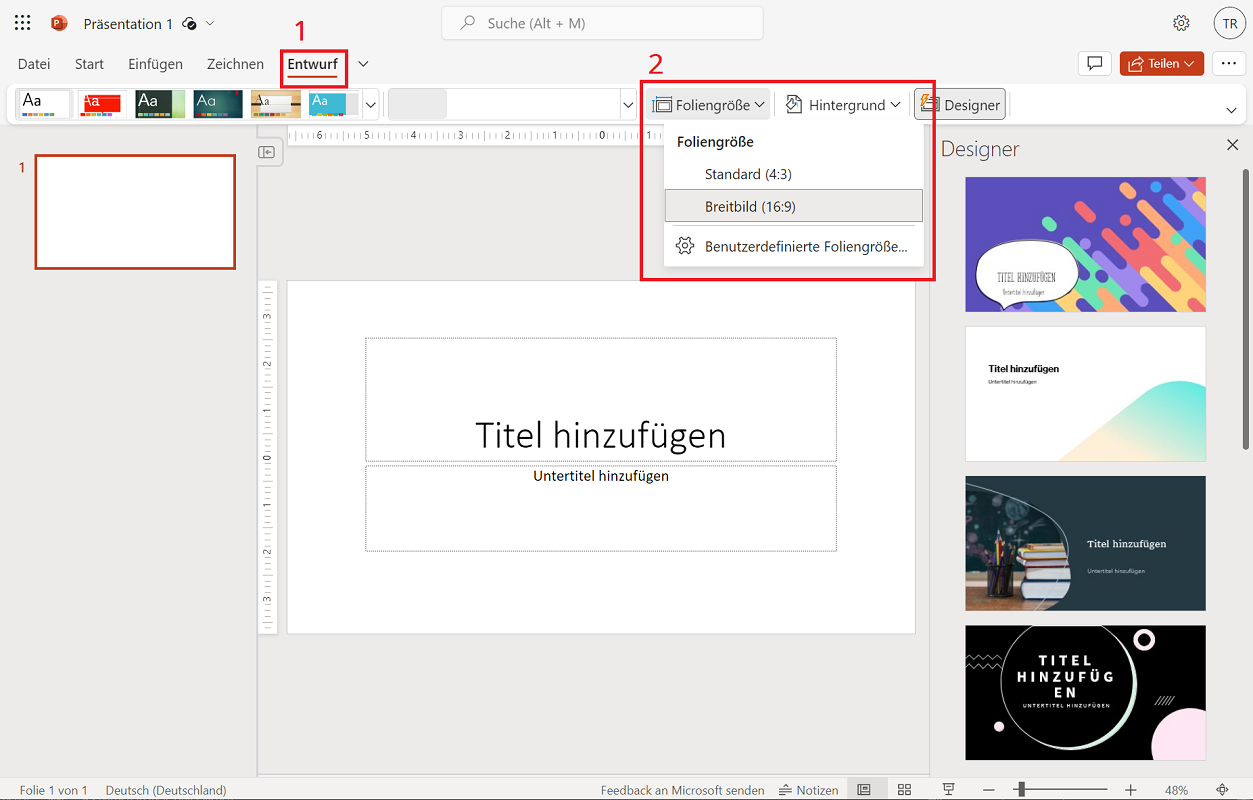1253x800 pixels.
Task: Apply the red theme thumbnail
Action: tap(102, 104)
